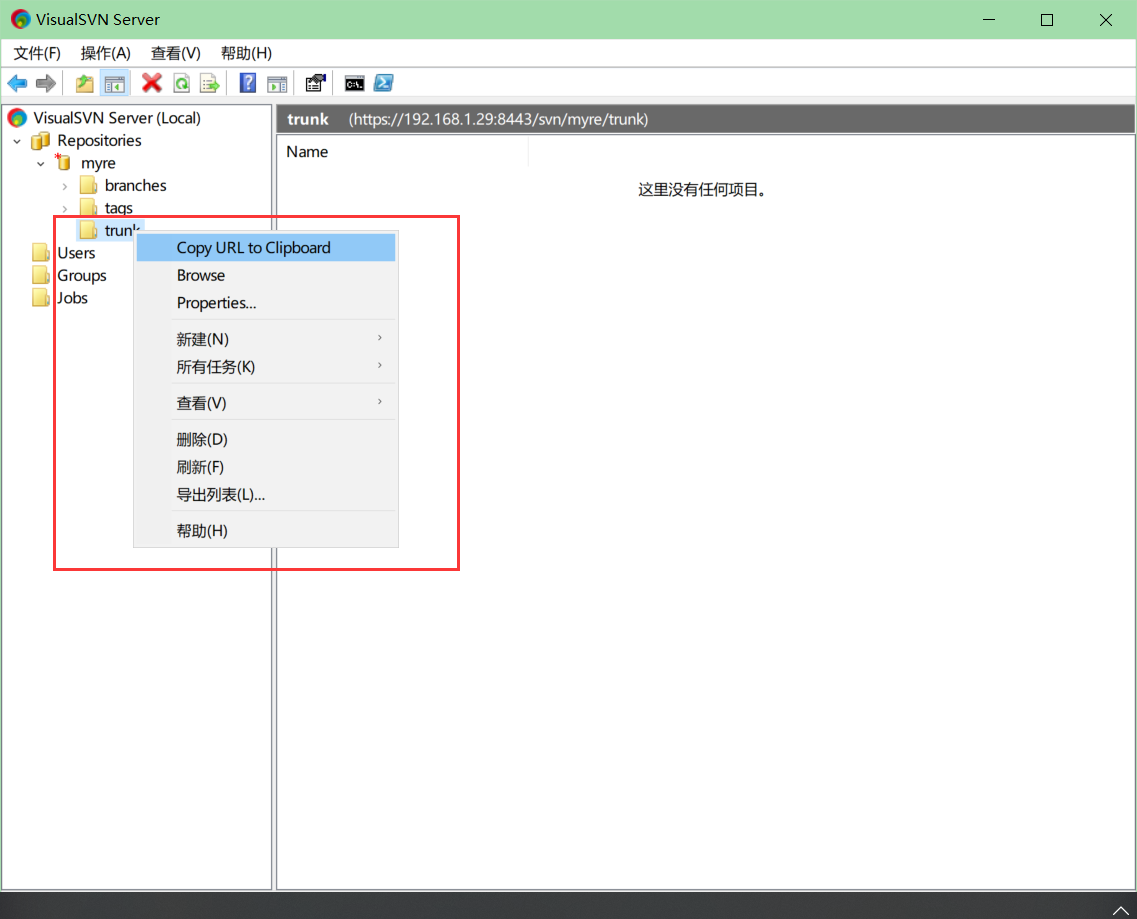Click the Up one level folder icon
The height and width of the screenshot is (919, 1137).
click(85, 83)
